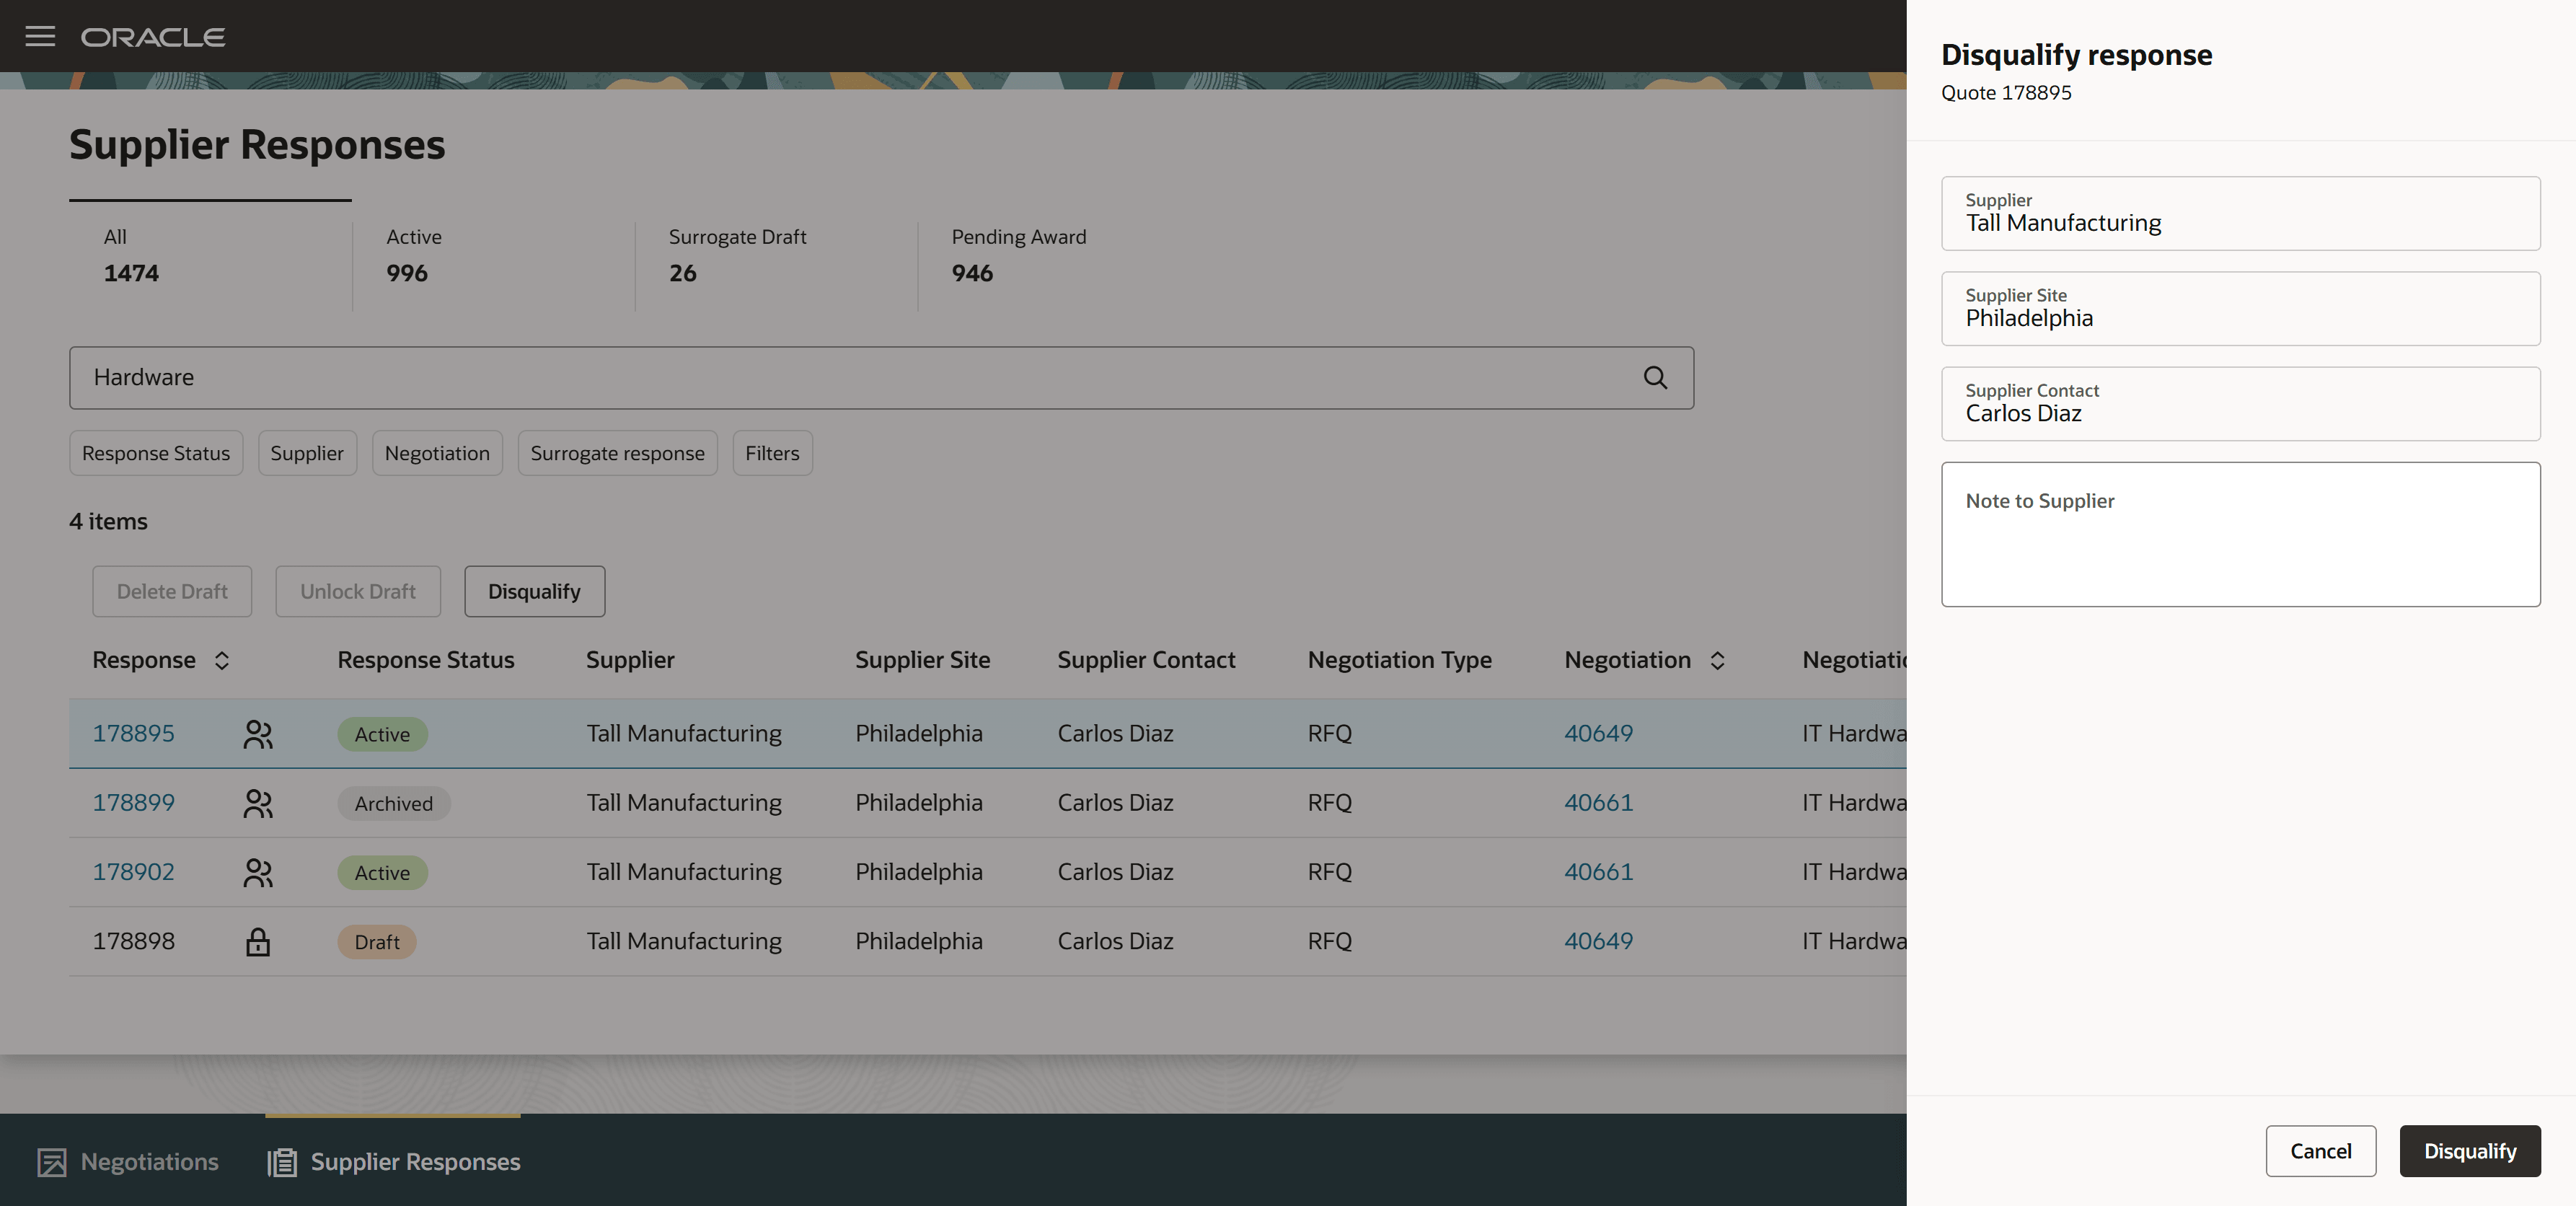Open response link 178902
The height and width of the screenshot is (1206, 2576).
click(x=133, y=872)
